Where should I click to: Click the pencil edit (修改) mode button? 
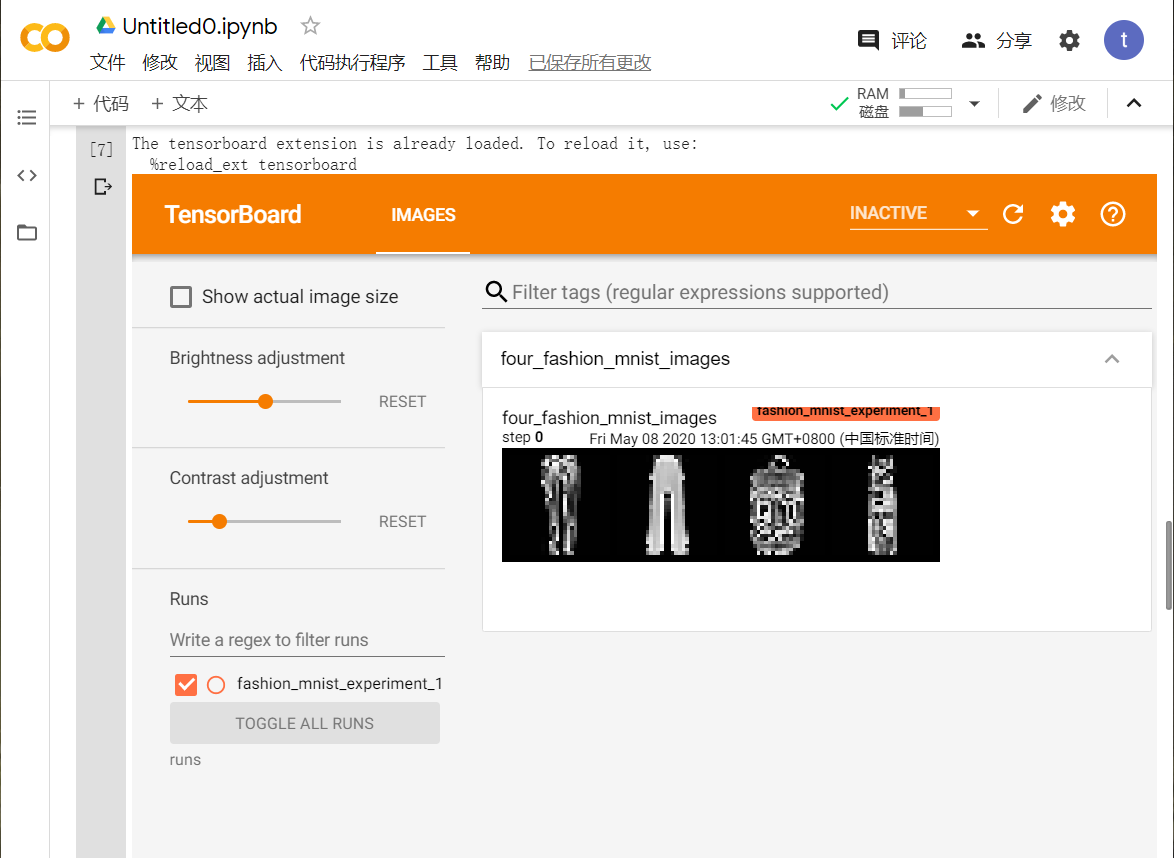click(x=1053, y=103)
